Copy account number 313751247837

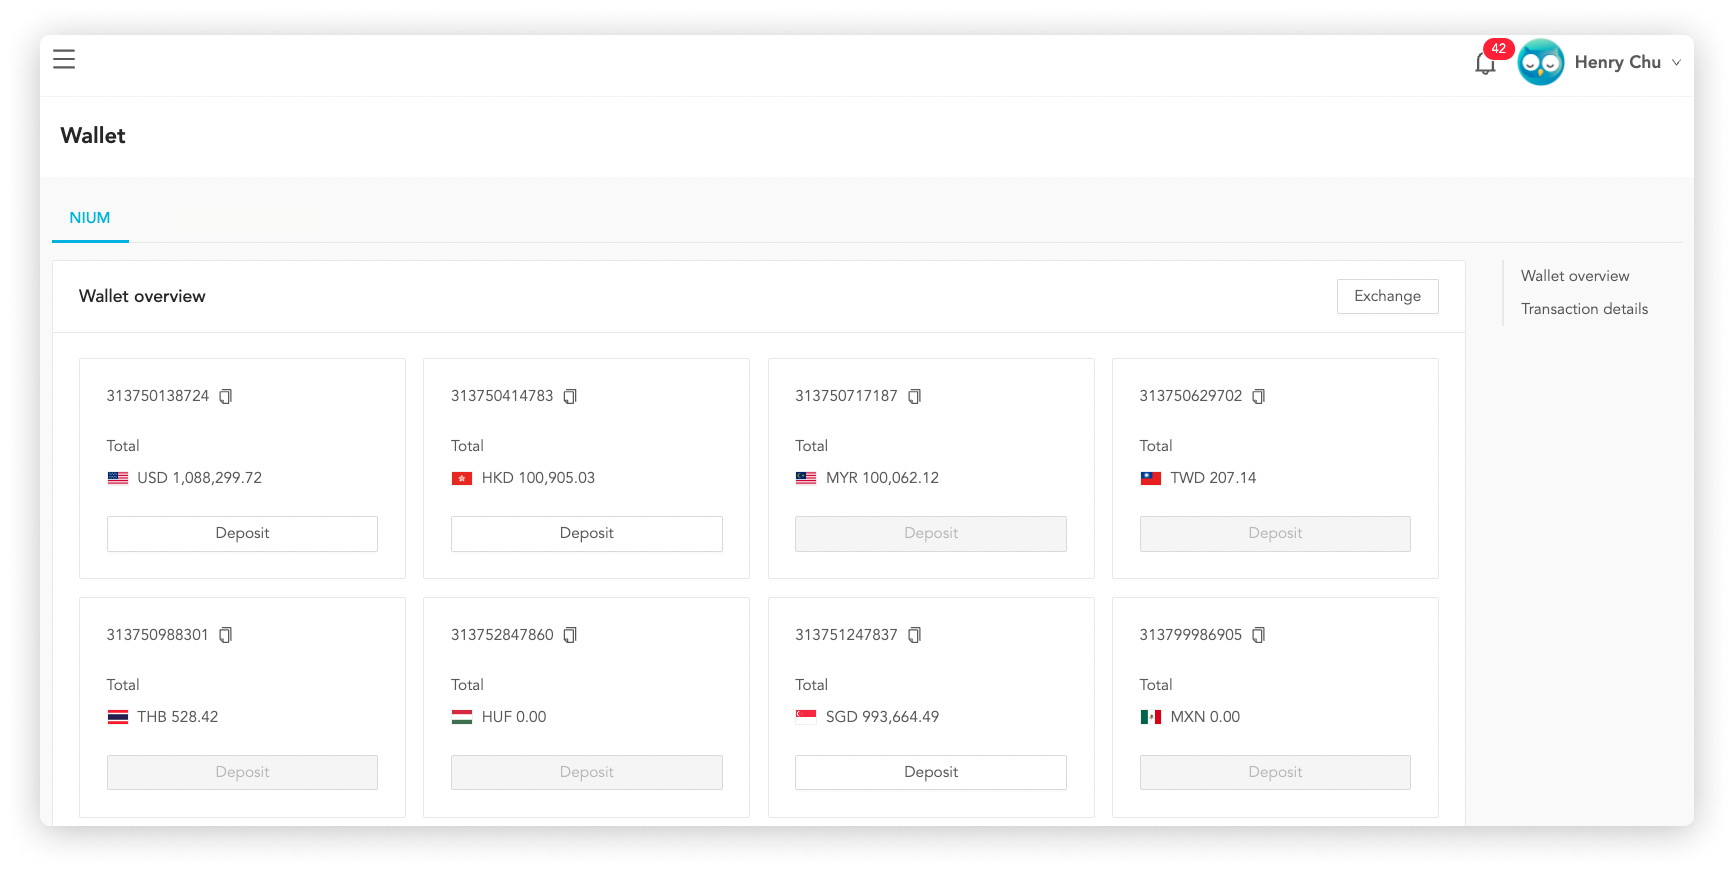pyautogui.click(x=914, y=635)
